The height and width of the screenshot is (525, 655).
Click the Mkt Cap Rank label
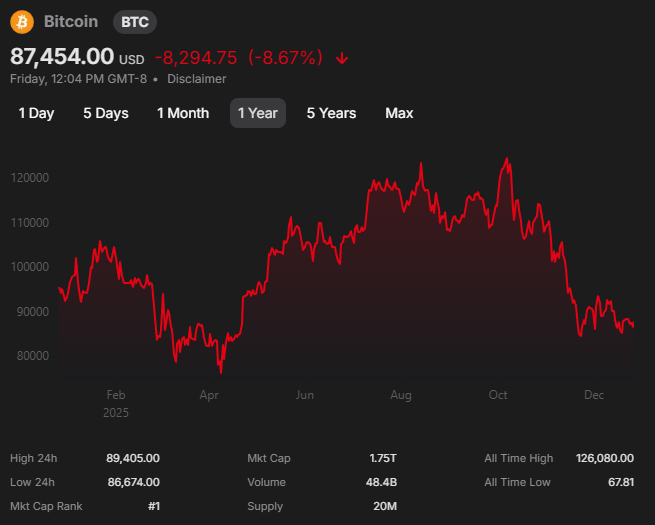[46, 507]
